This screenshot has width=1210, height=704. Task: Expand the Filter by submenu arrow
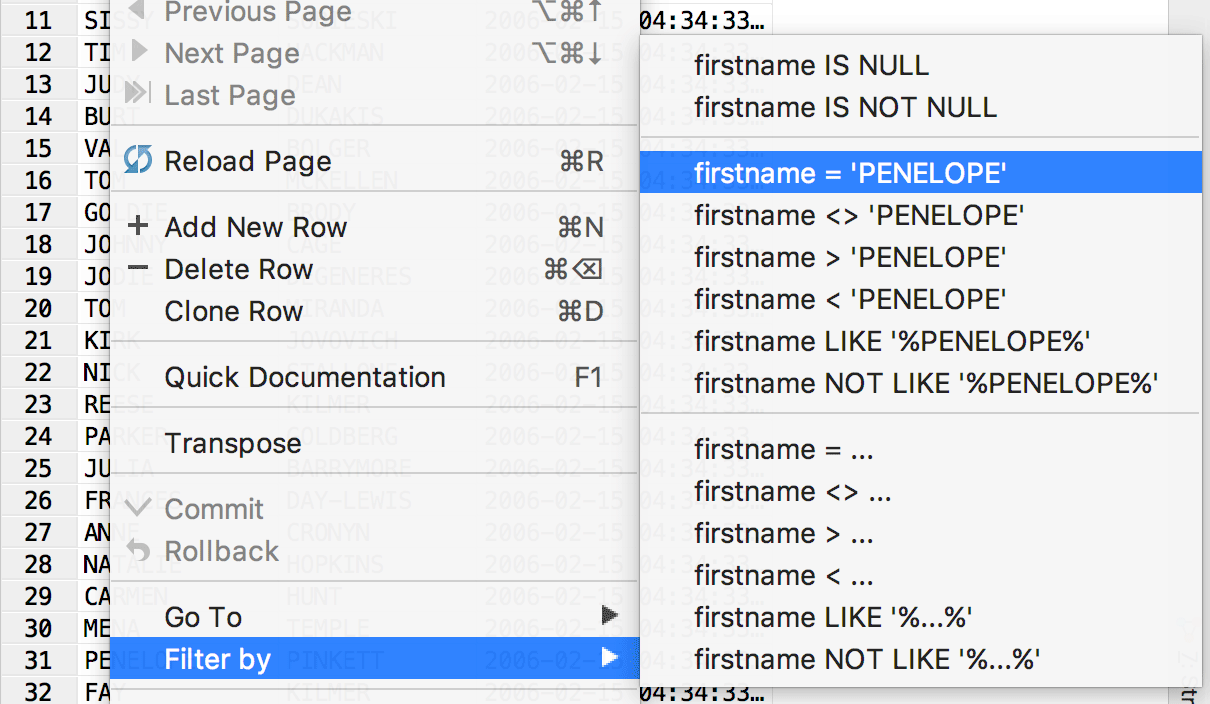(x=610, y=658)
